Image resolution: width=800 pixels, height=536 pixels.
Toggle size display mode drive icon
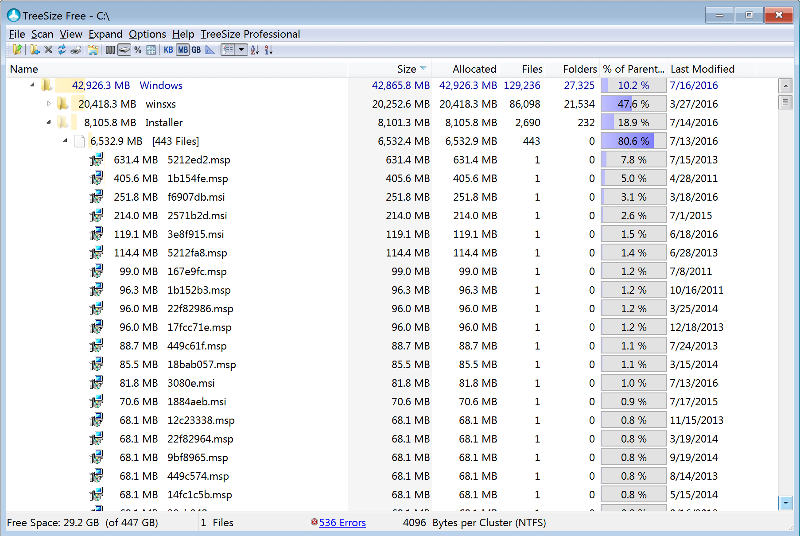124,49
